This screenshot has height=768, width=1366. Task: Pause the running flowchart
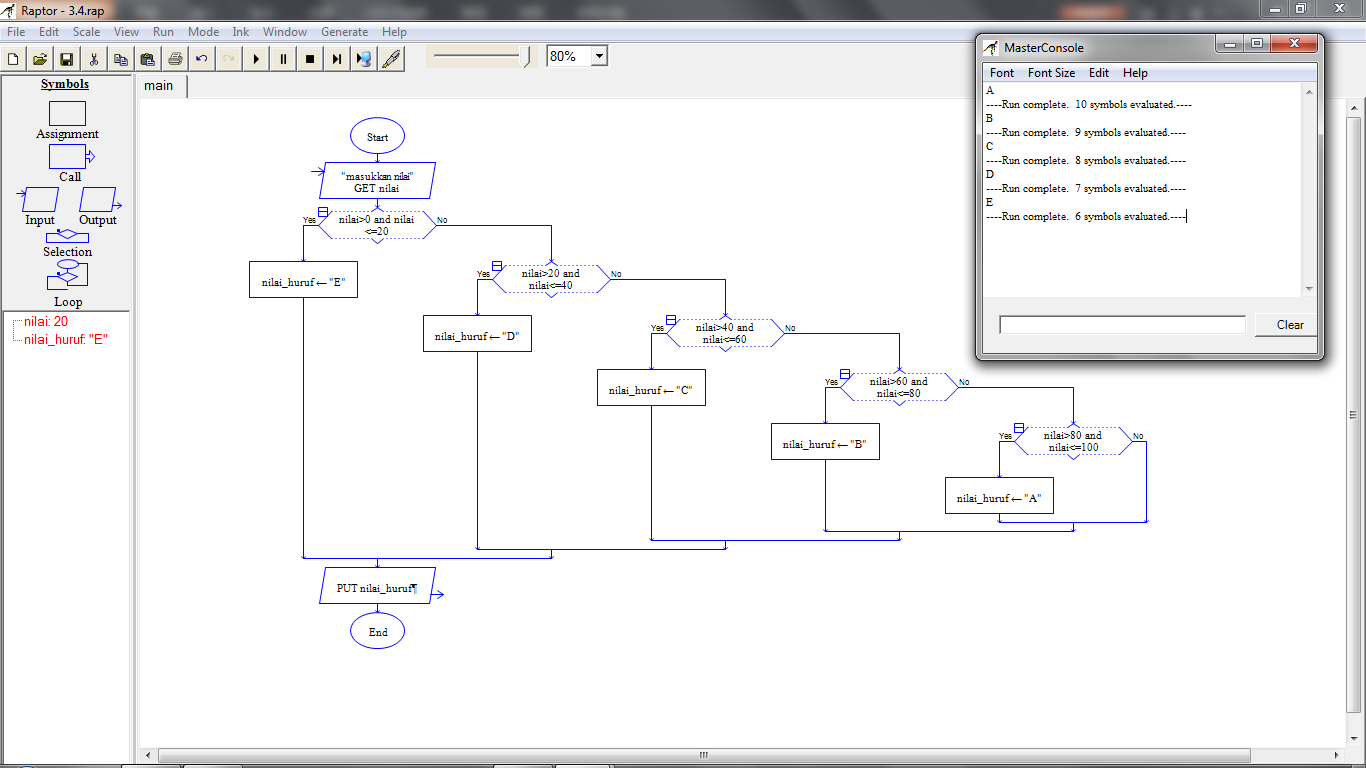283,58
